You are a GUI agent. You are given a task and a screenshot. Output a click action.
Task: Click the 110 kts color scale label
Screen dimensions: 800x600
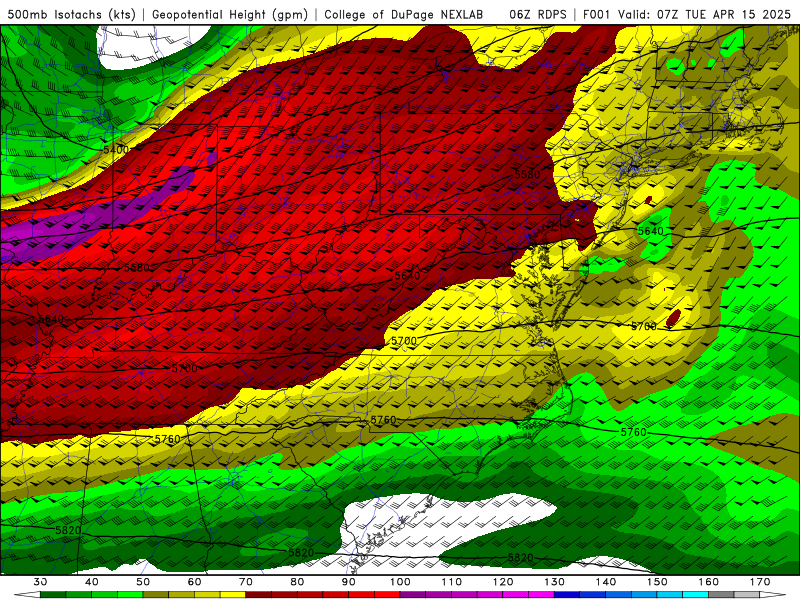[x=452, y=582]
